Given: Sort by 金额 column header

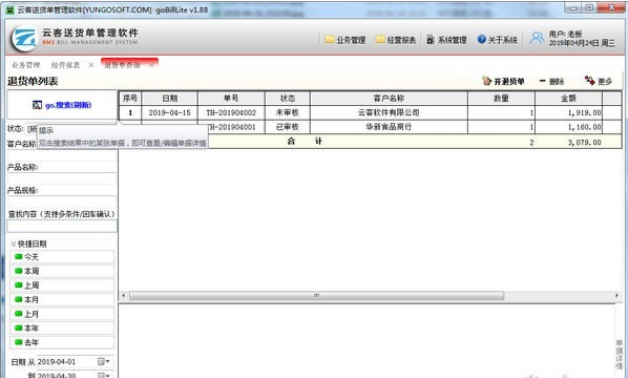Looking at the screenshot, I should (569, 98).
